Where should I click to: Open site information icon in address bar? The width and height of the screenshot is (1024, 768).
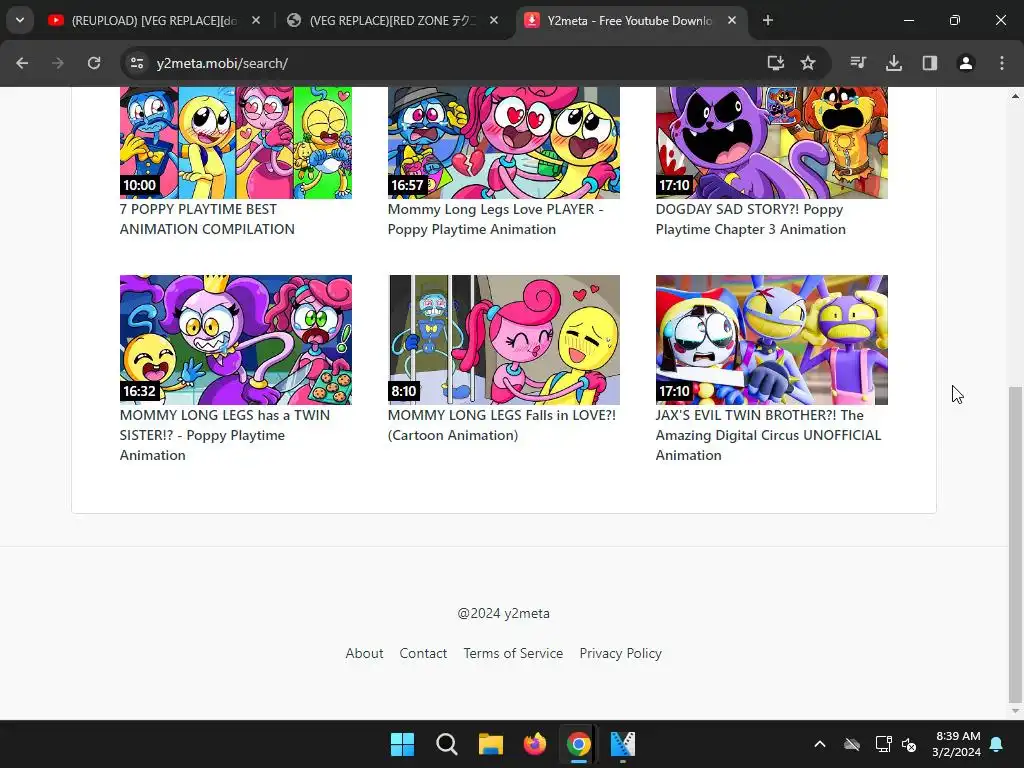point(137,63)
